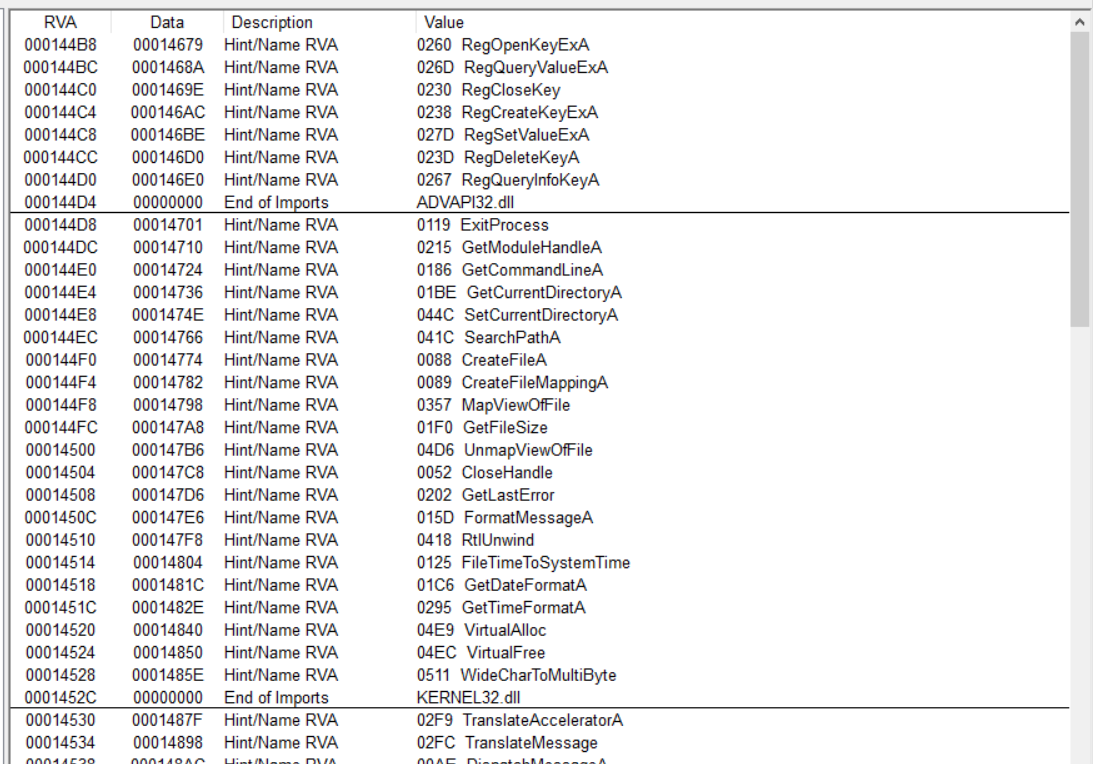Screen dimensions: 1093x764
Task: Click Data cell 00014898
Action: click(x=168, y=742)
